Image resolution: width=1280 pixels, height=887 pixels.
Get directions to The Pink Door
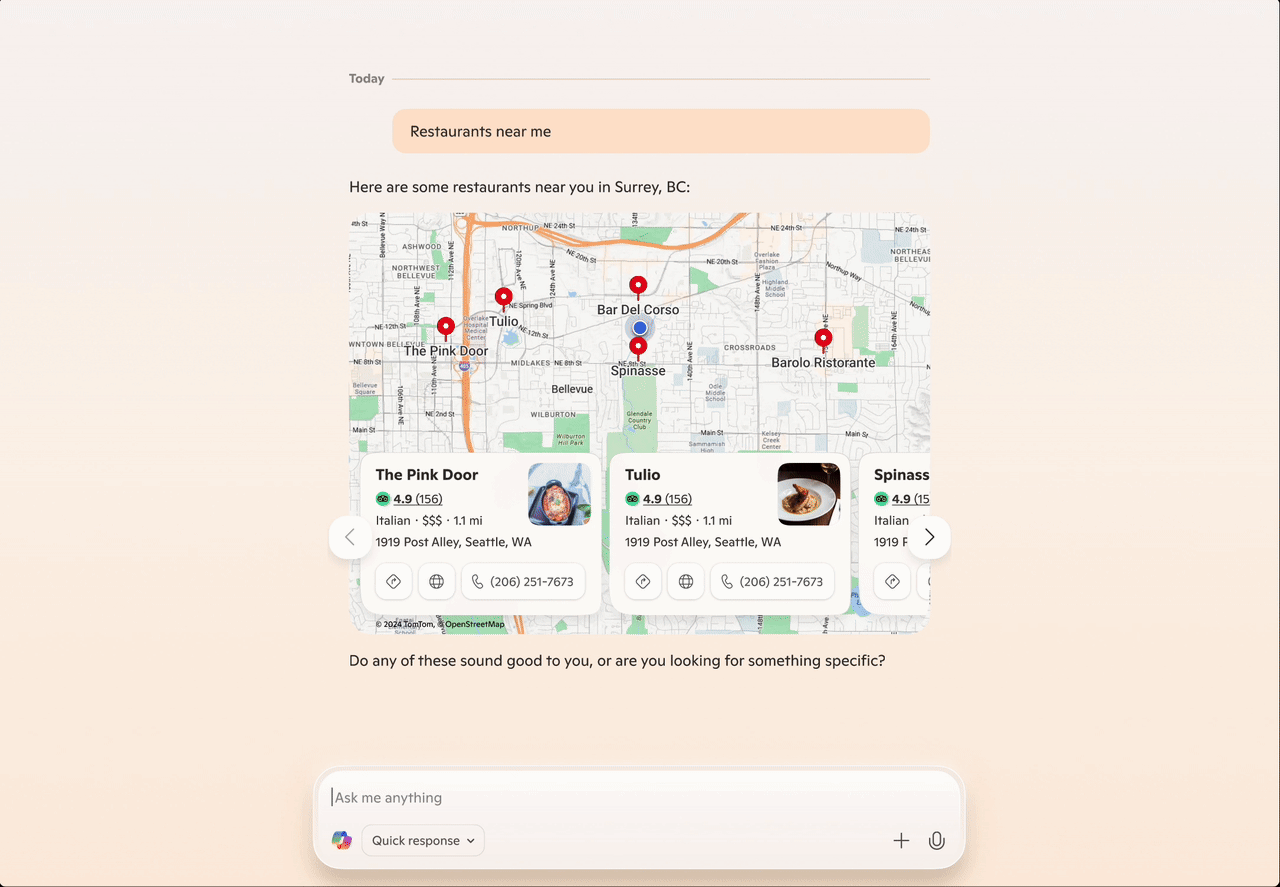tap(394, 581)
